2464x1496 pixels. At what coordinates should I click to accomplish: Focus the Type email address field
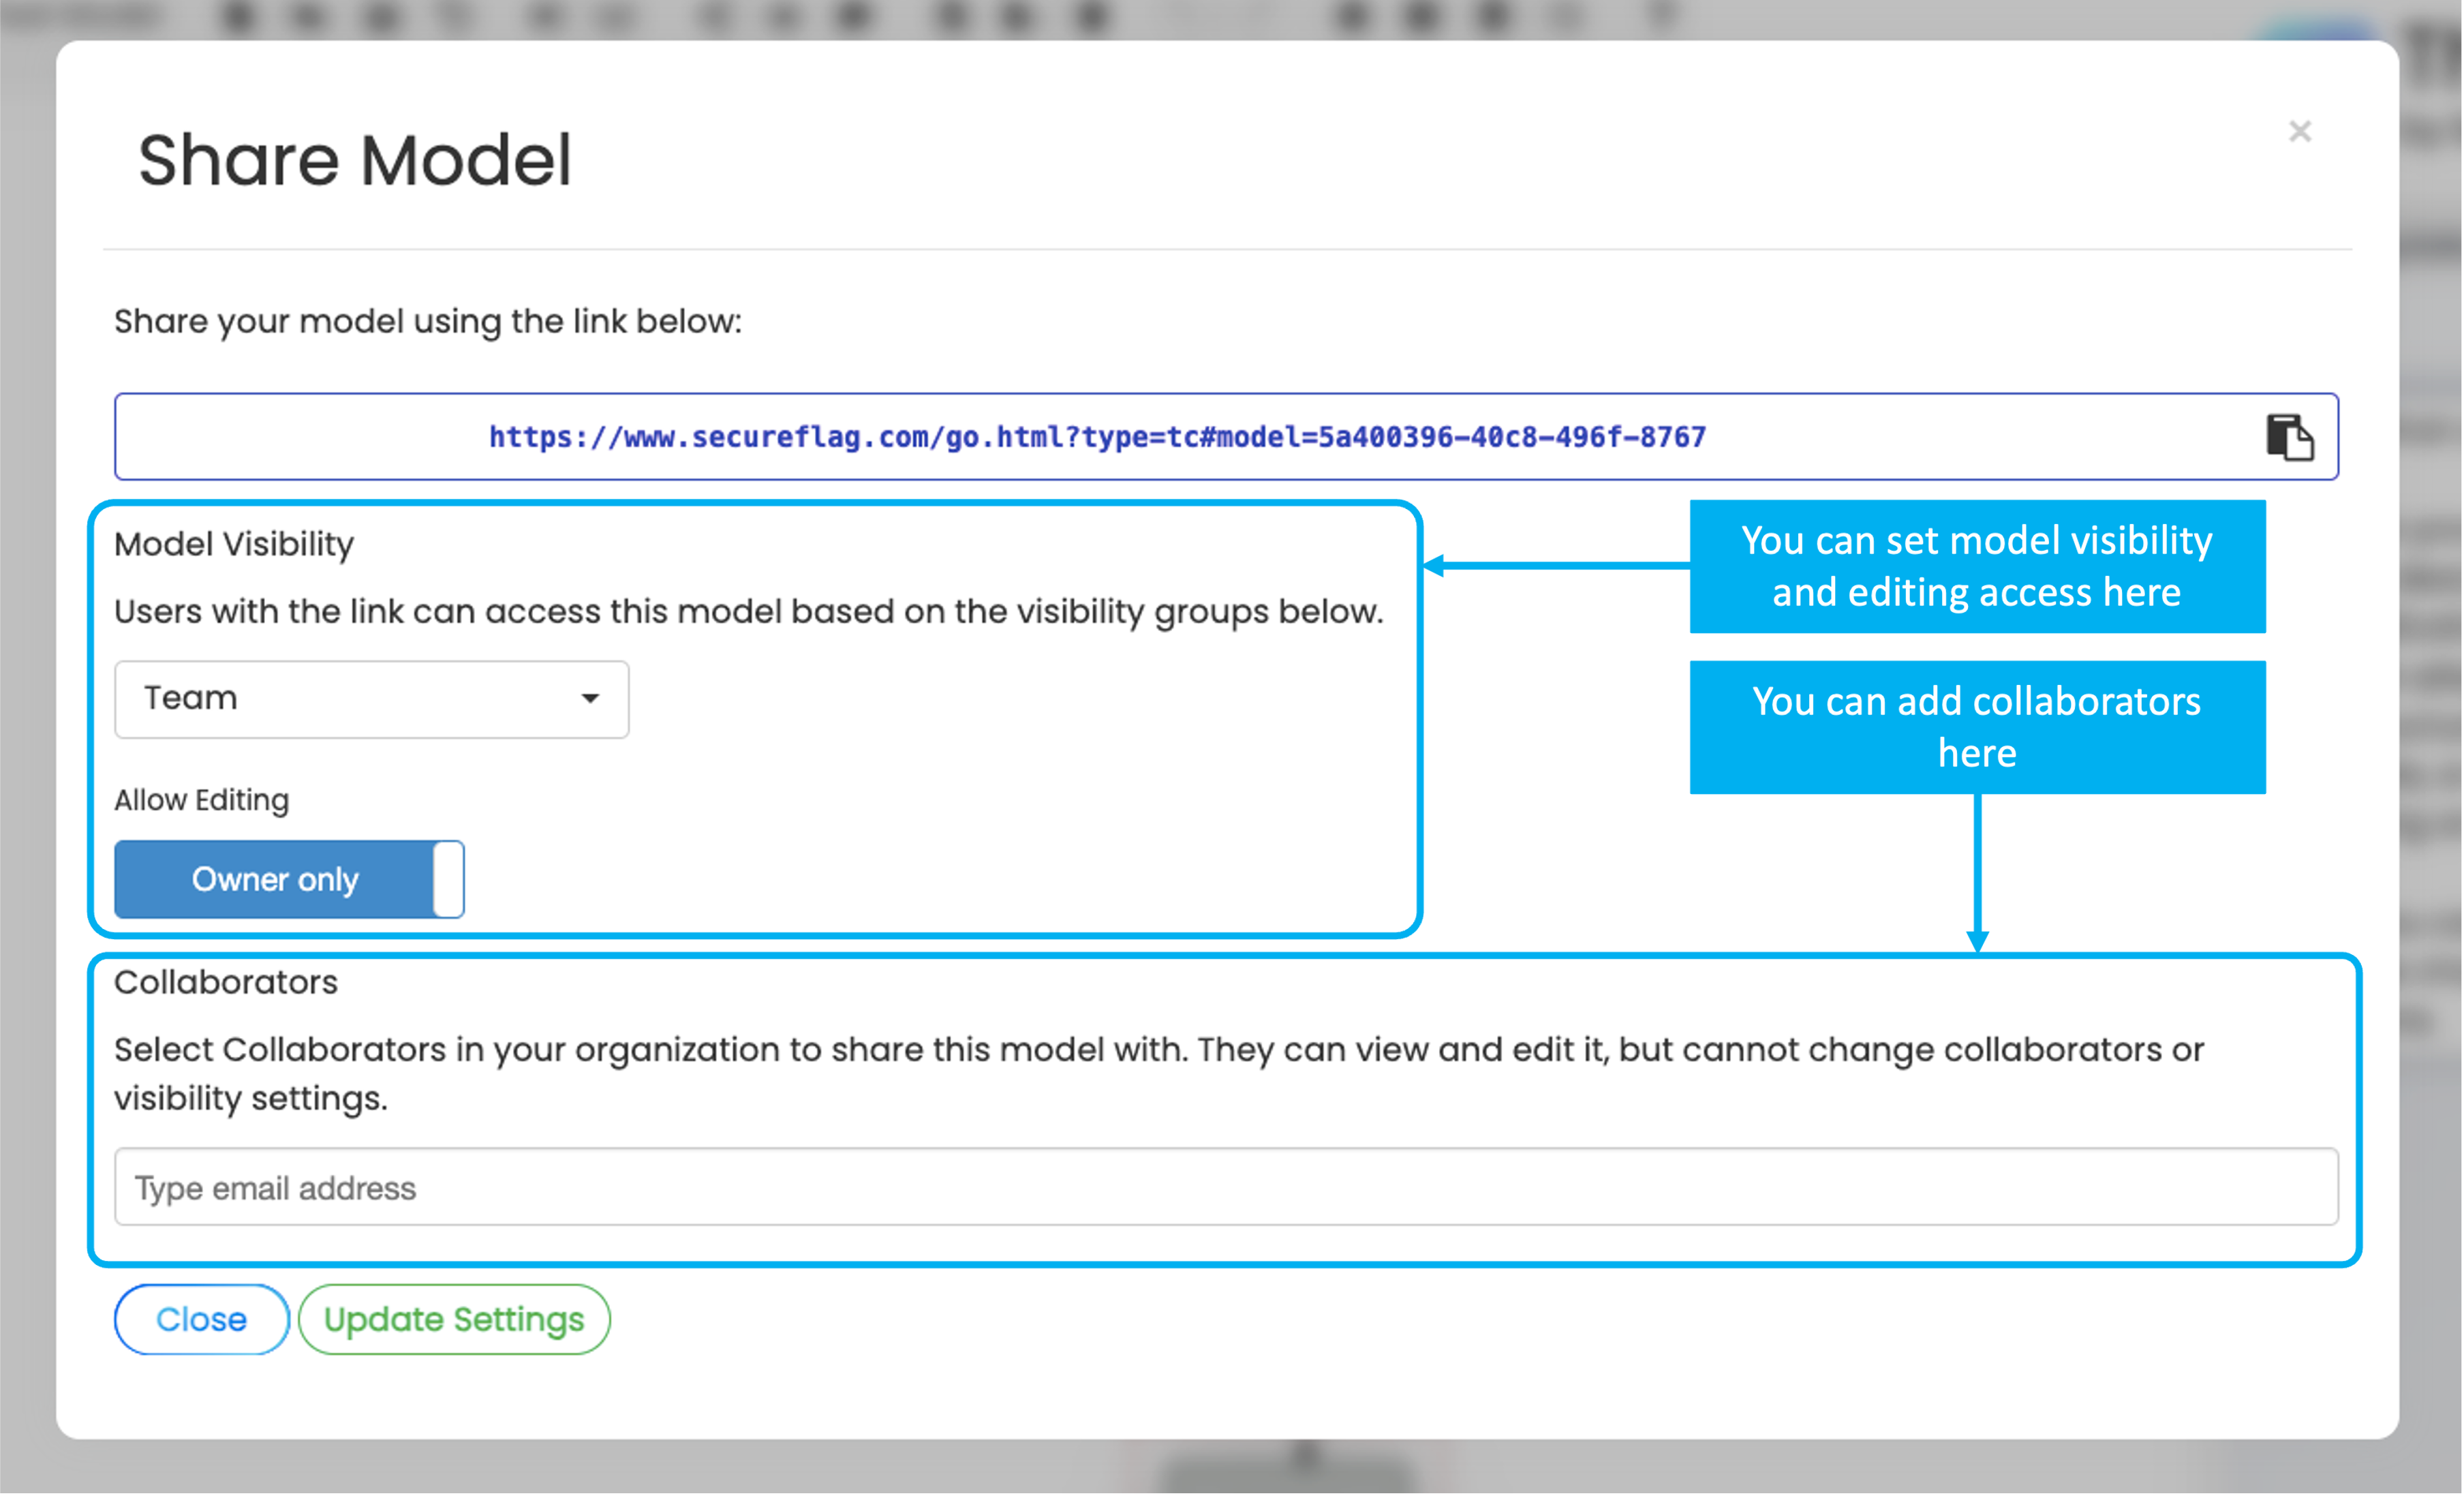pos(1225,1187)
